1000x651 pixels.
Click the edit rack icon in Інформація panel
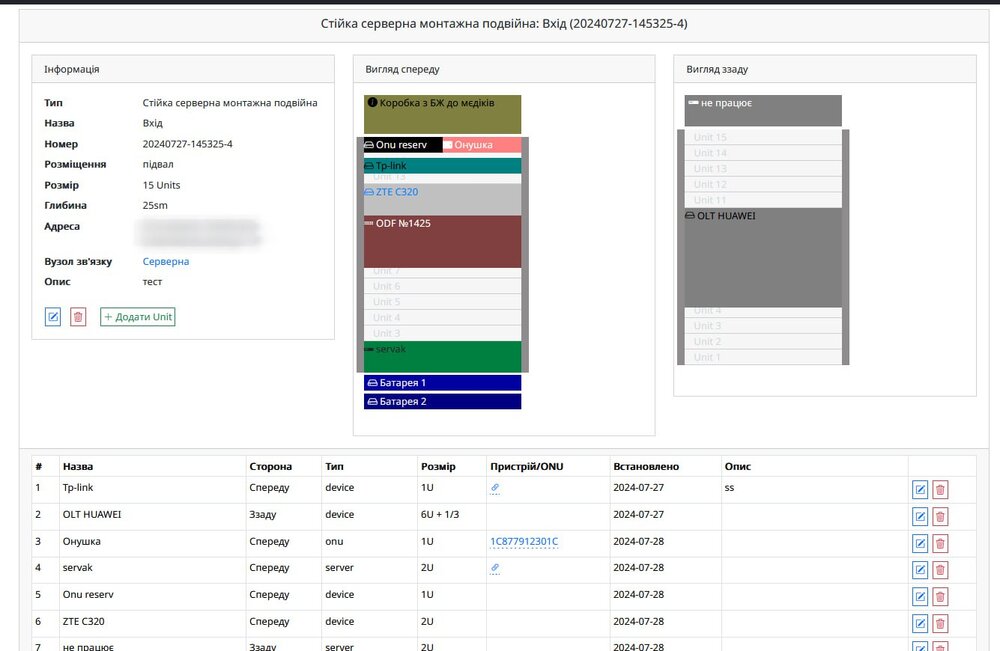[x=53, y=317]
